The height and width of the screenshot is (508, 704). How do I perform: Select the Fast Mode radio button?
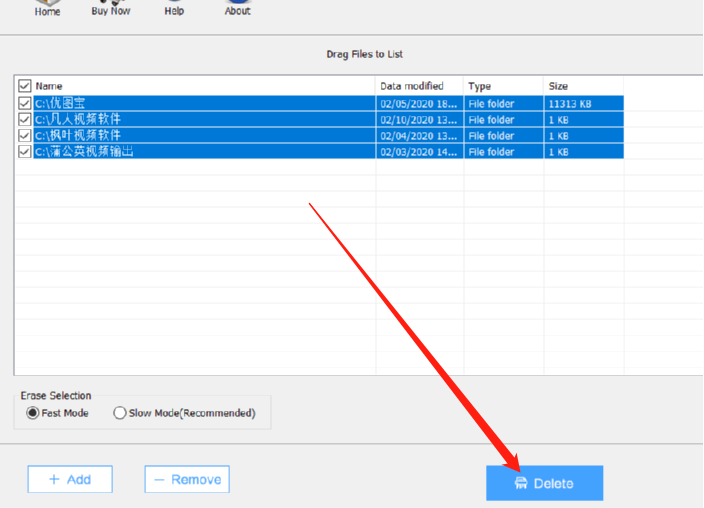click(x=33, y=413)
